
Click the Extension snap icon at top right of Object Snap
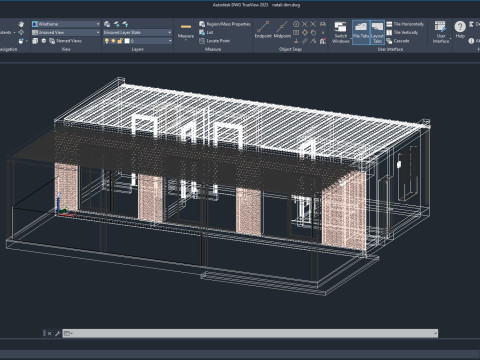tap(323, 24)
